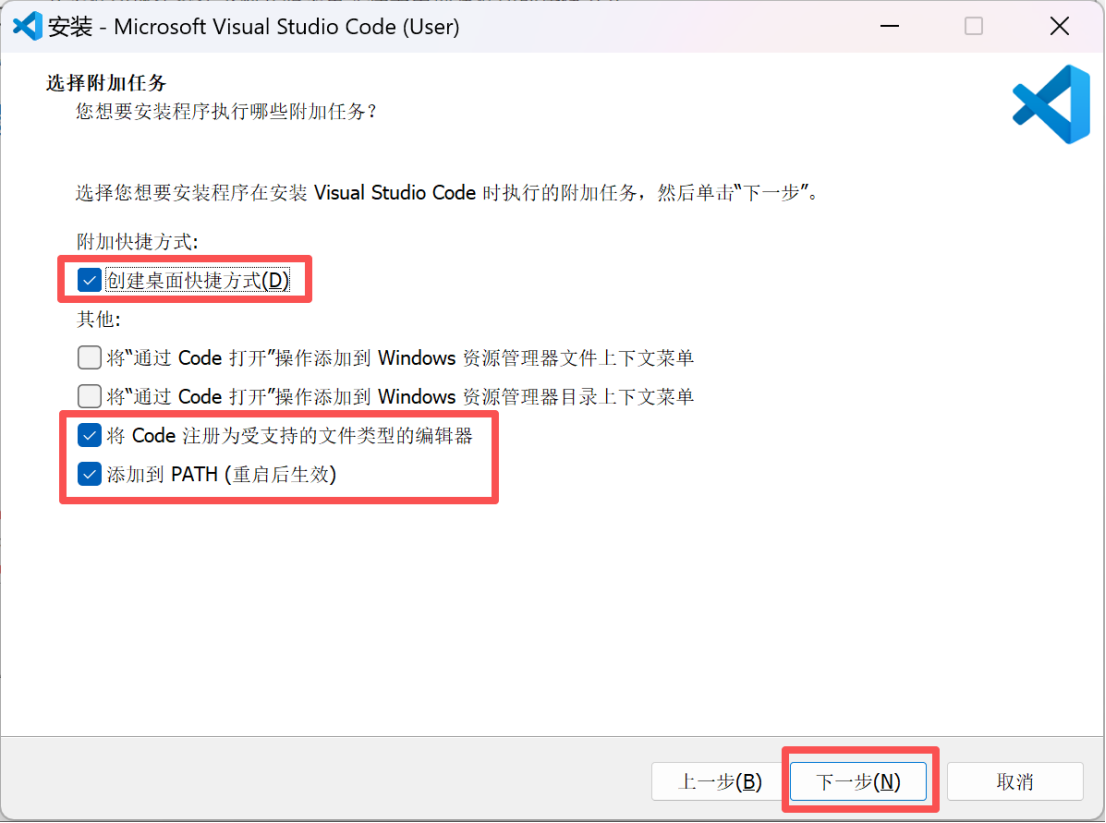This screenshot has height=823, width=1106.
Task: Click the disabled maximize button
Action: (974, 27)
